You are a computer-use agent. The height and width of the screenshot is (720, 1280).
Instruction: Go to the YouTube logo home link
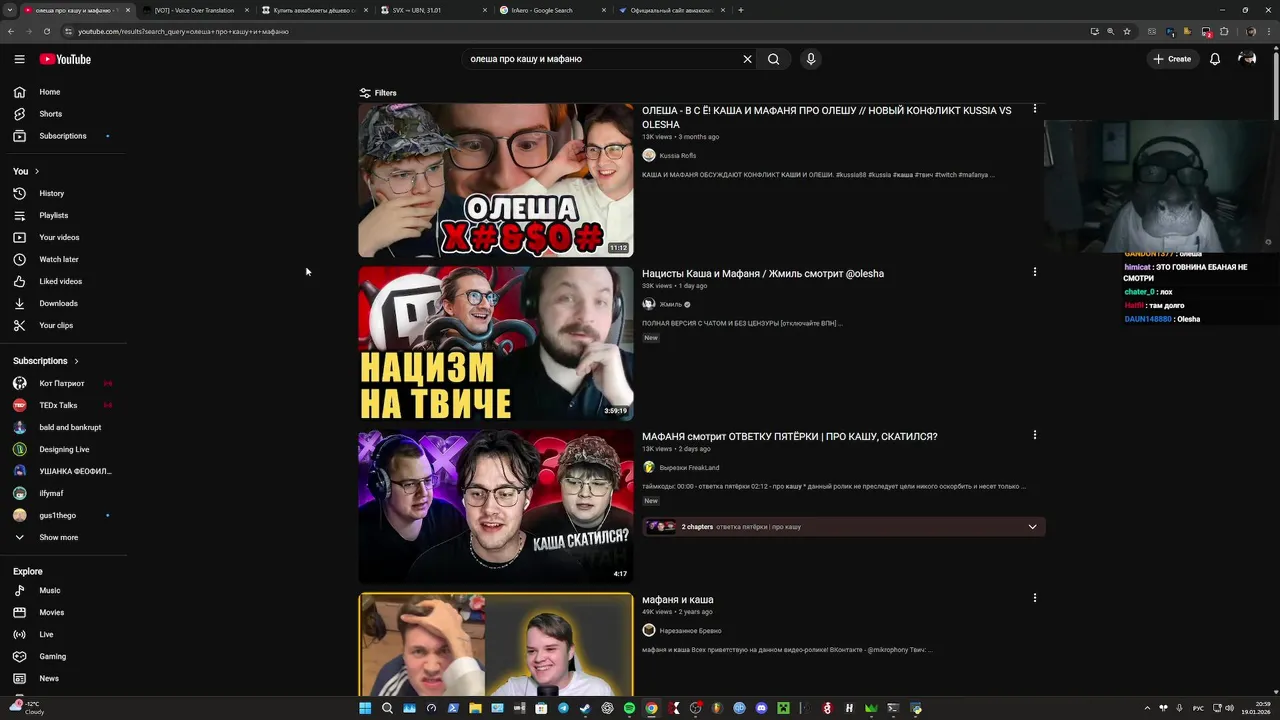(65, 59)
